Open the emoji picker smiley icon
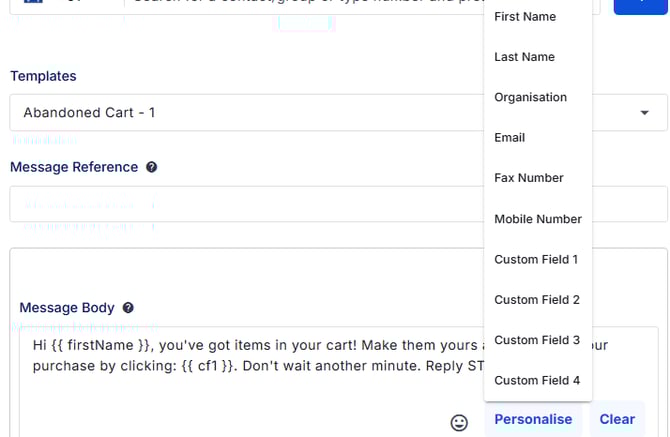The image size is (670, 437). pyautogui.click(x=459, y=422)
